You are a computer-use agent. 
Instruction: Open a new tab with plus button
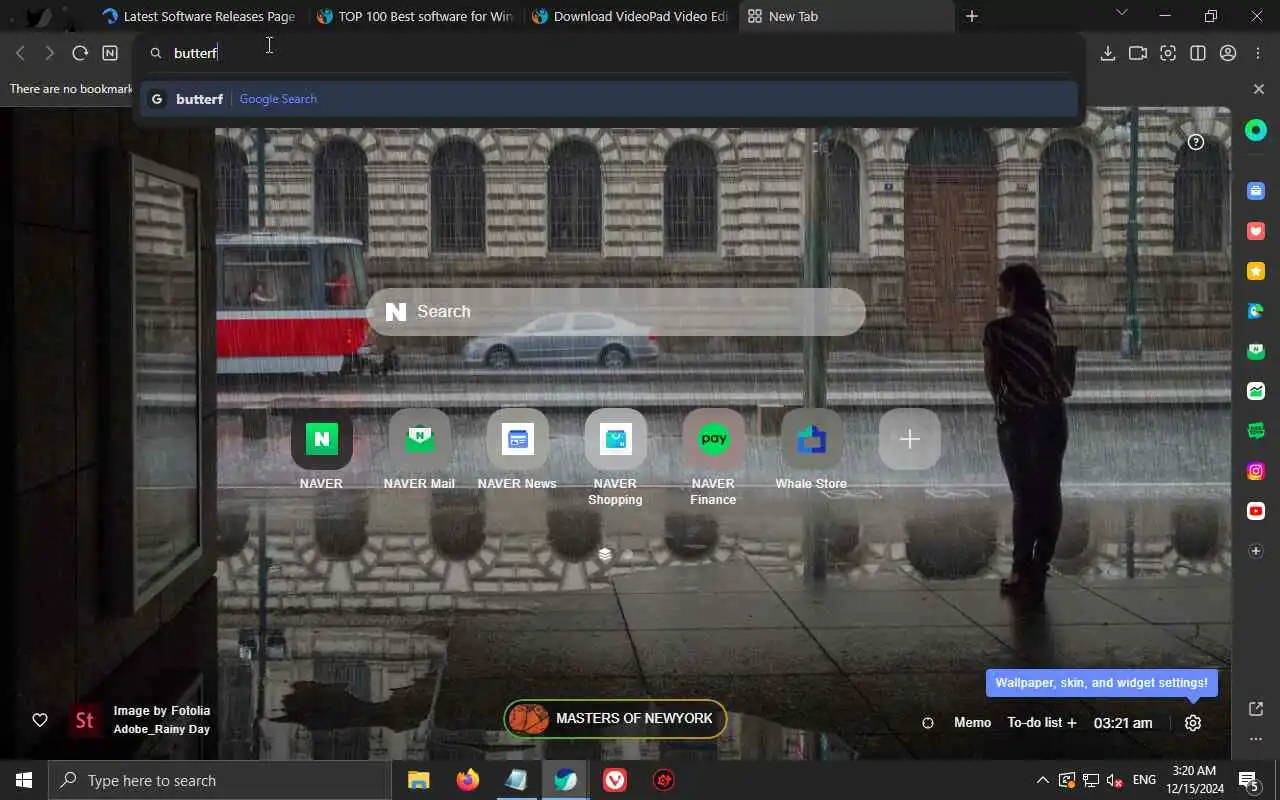[972, 16]
